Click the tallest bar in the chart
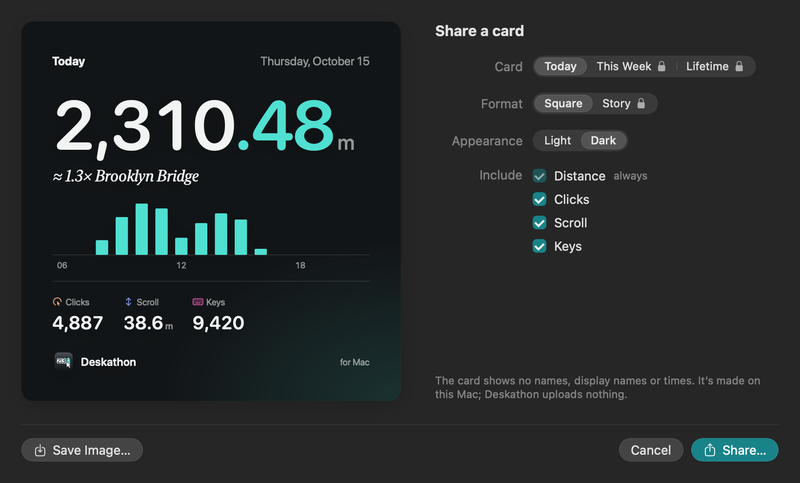Viewport: 800px width, 483px height. tap(141, 229)
